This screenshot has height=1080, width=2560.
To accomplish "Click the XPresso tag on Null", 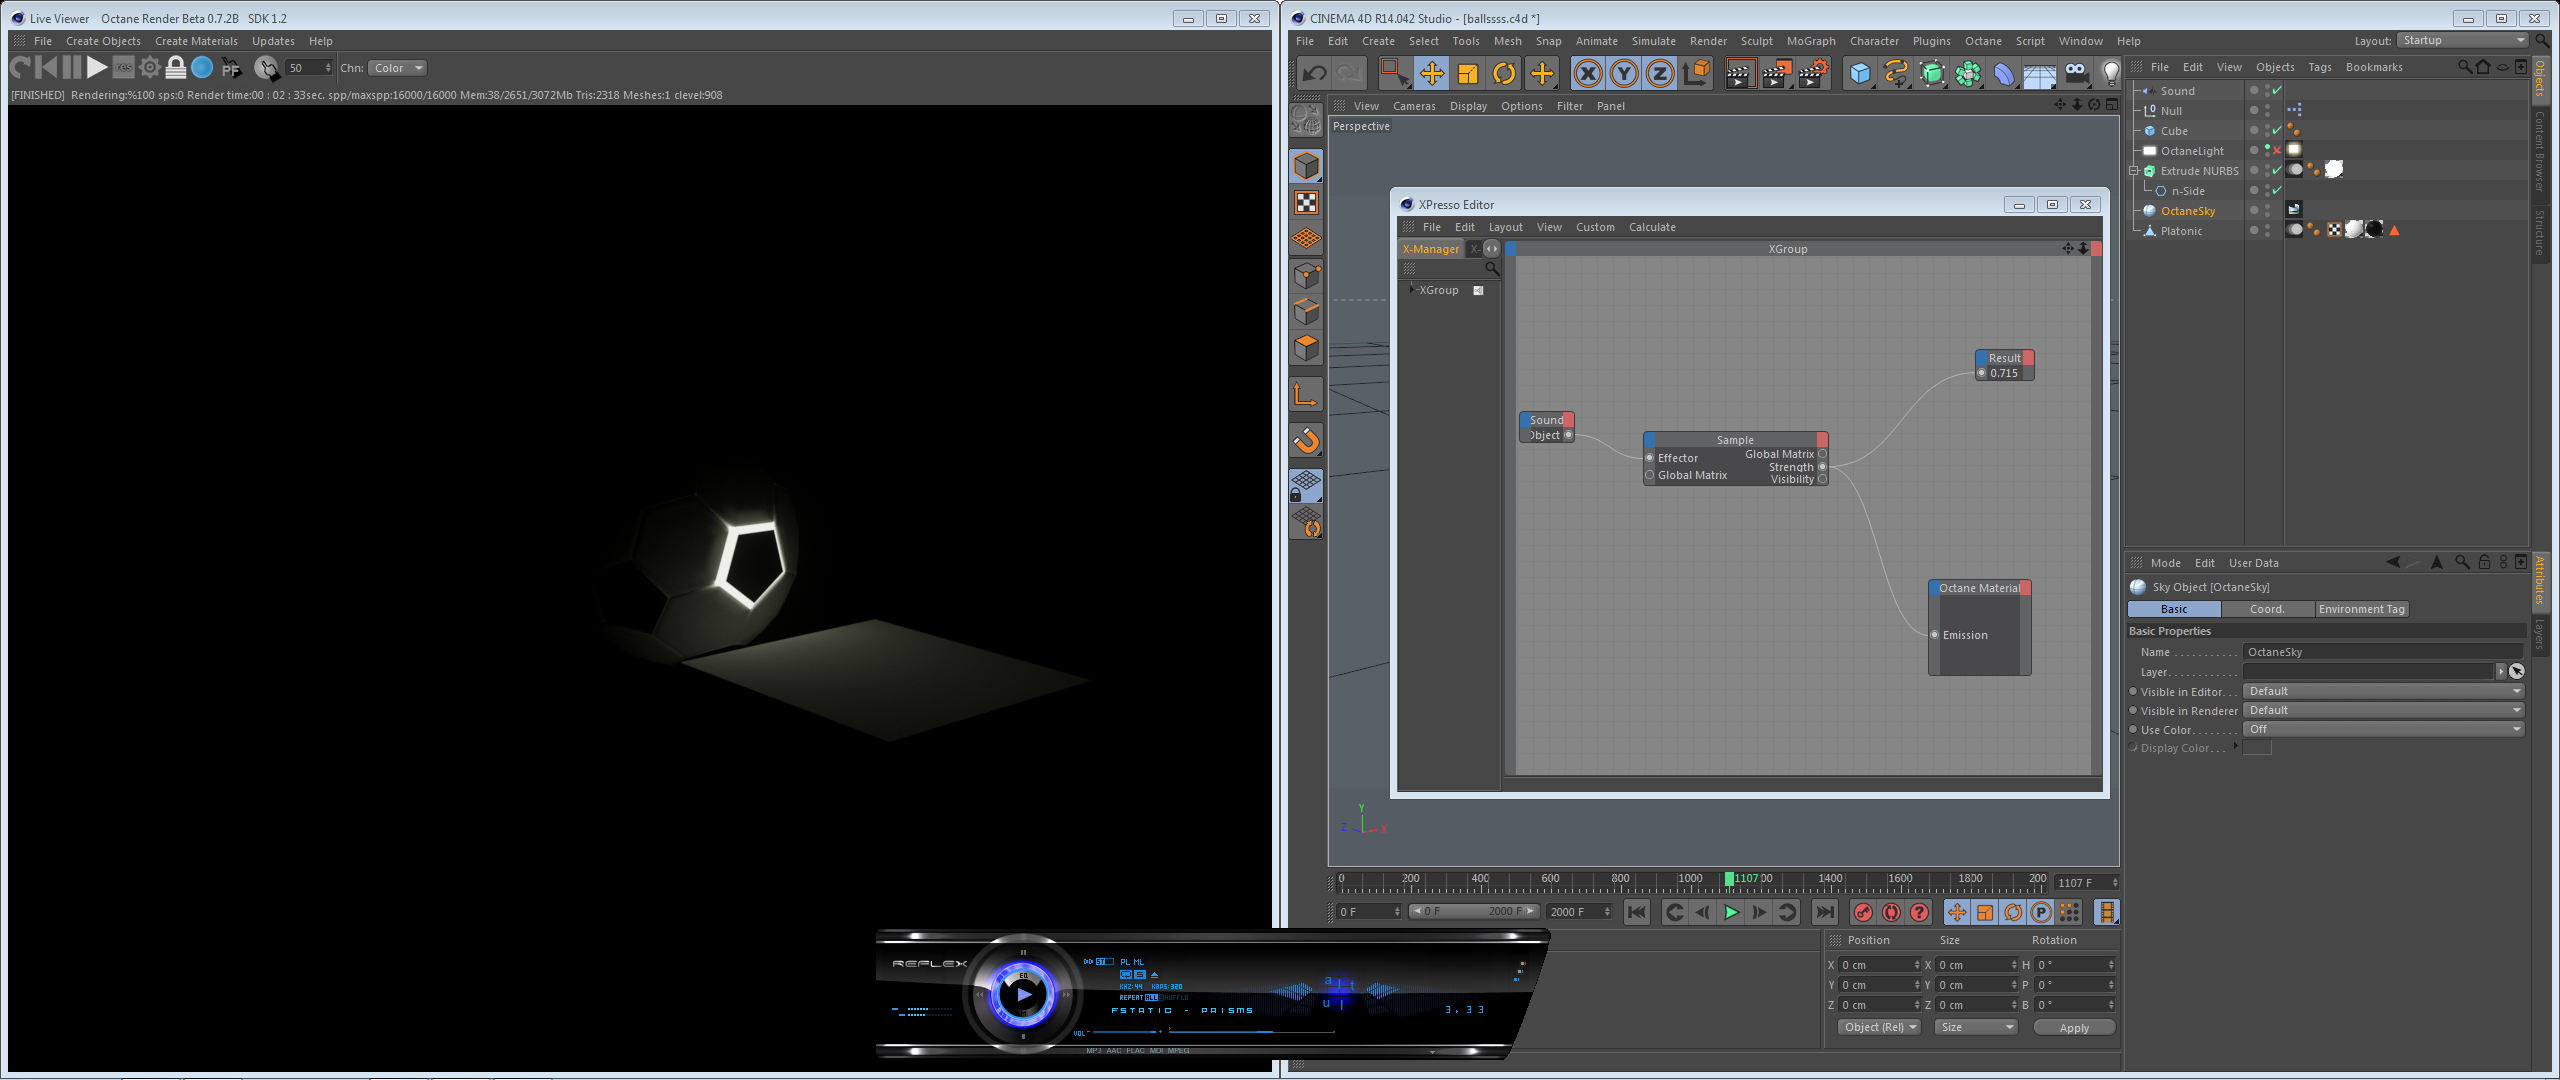I will point(2294,110).
